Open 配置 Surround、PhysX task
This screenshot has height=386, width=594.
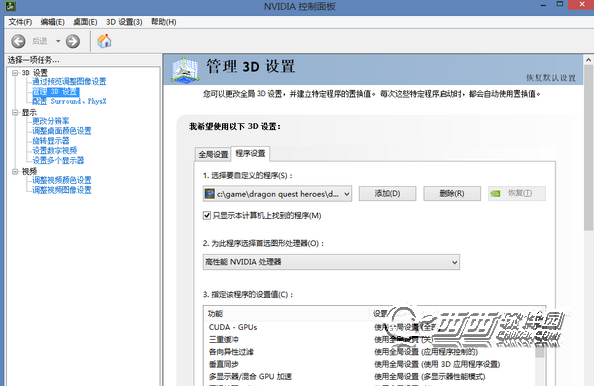(69, 101)
